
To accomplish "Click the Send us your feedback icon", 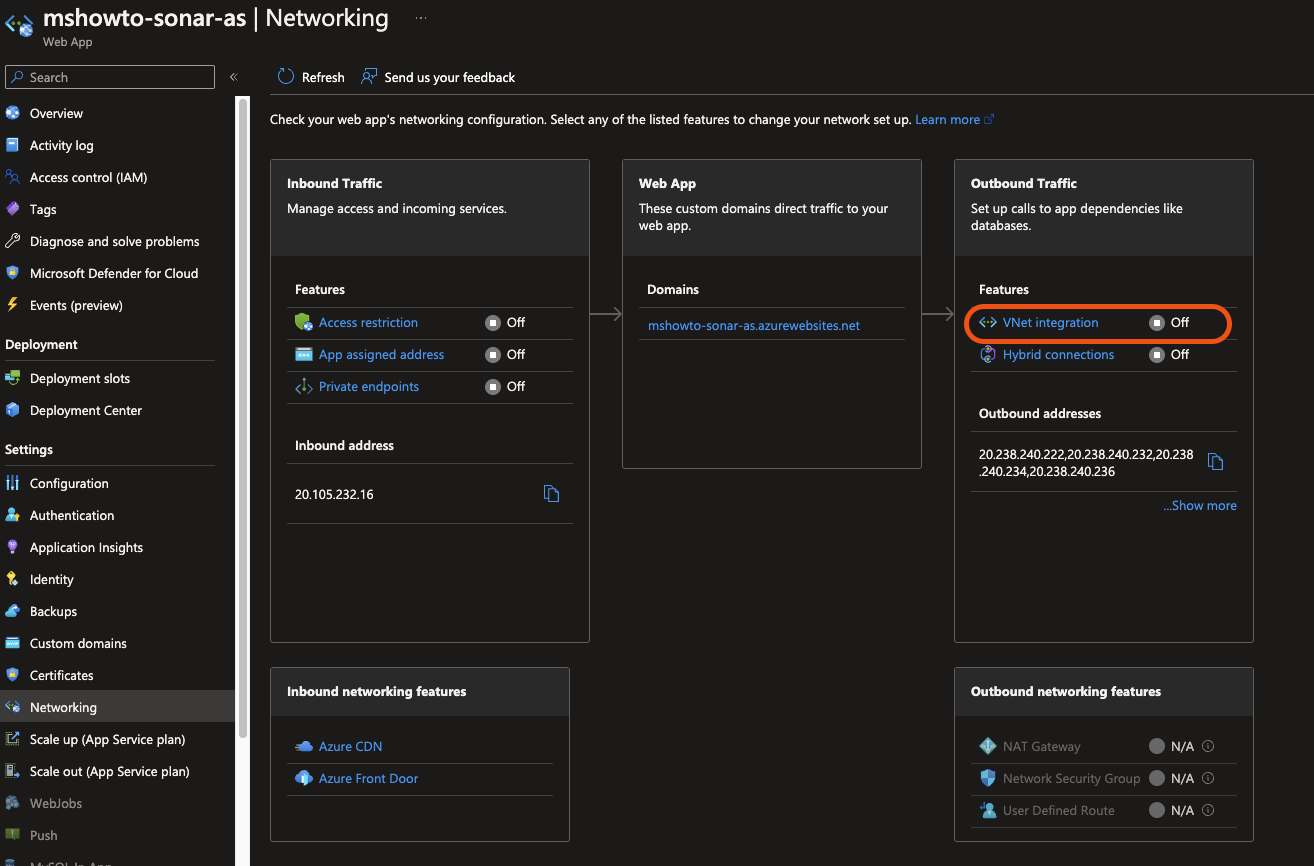I will click(369, 77).
